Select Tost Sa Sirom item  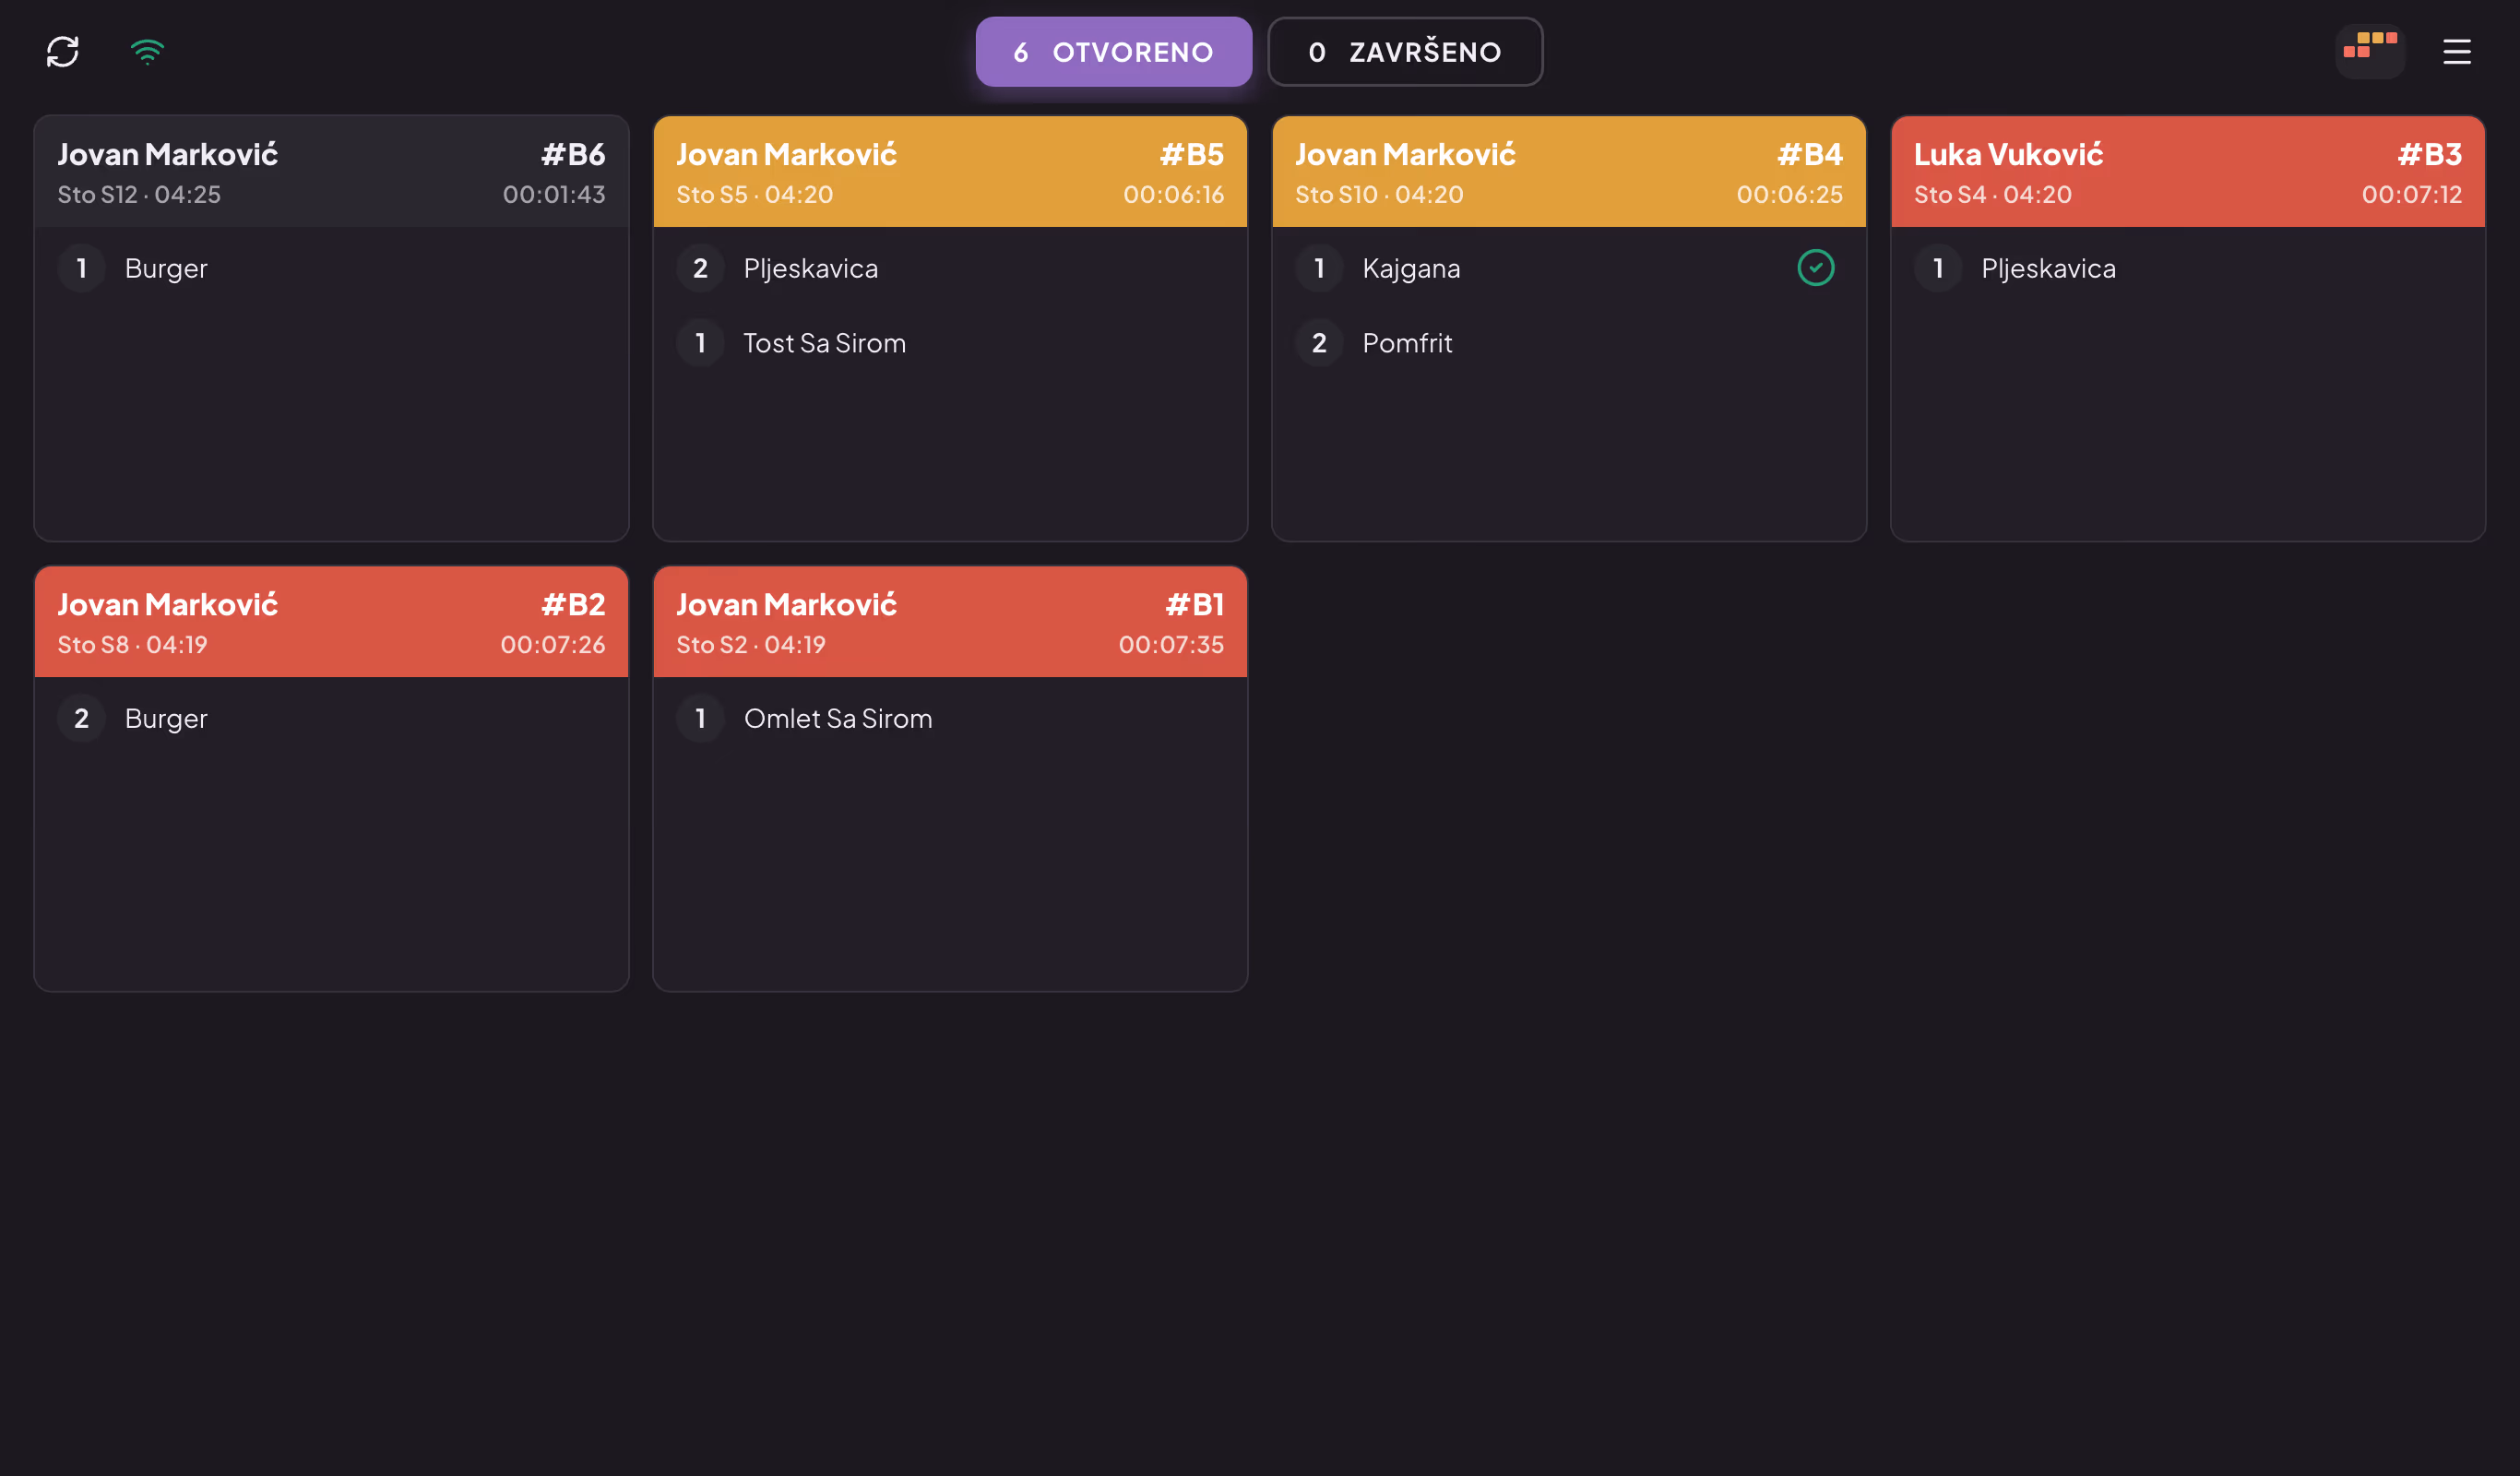click(x=950, y=343)
